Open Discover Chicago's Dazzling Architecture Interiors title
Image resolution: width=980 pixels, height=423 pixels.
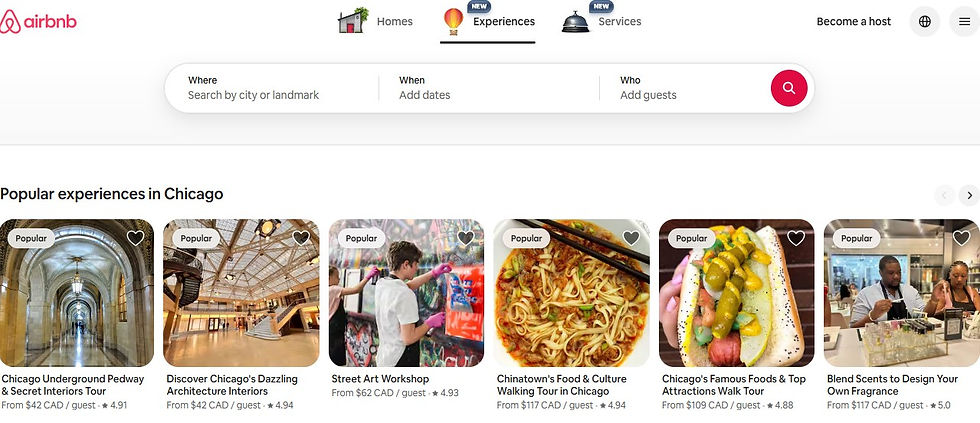tap(232, 385)
